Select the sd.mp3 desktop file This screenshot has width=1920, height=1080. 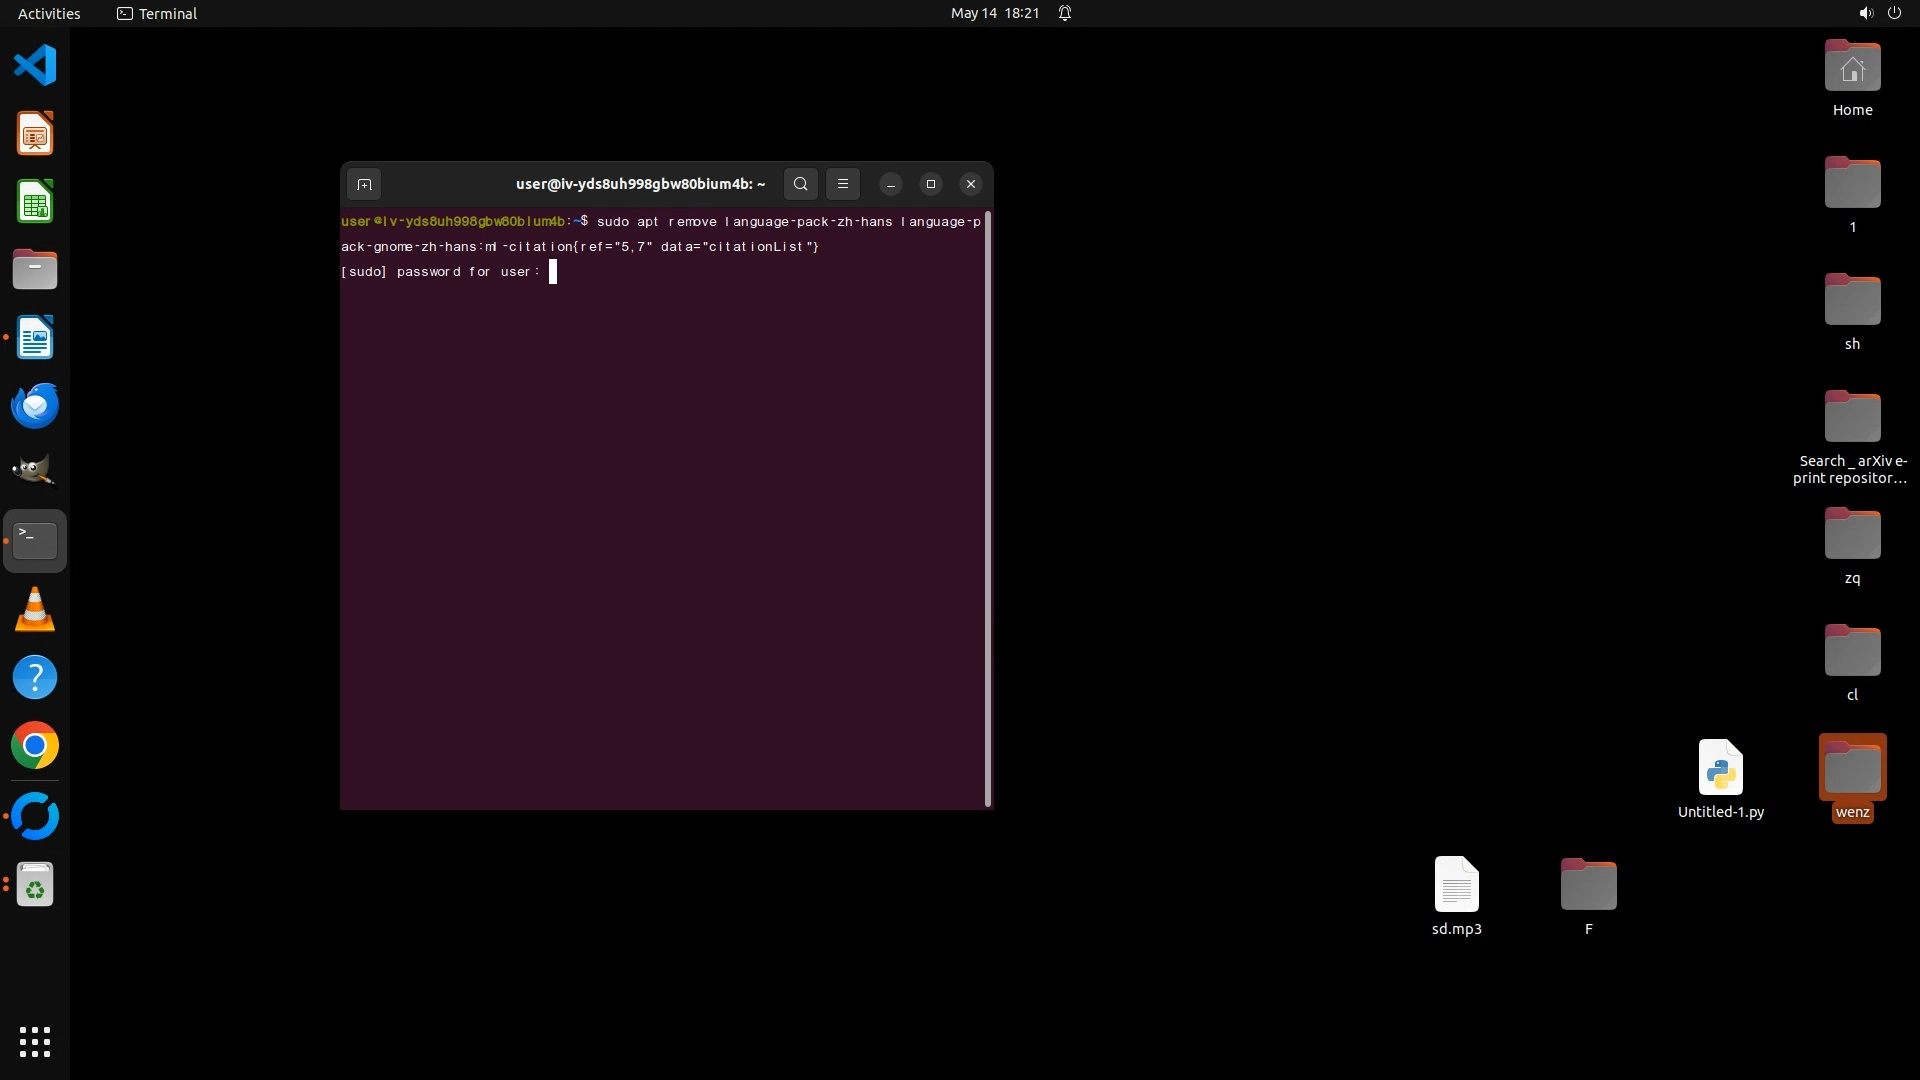pos(1456,885)
